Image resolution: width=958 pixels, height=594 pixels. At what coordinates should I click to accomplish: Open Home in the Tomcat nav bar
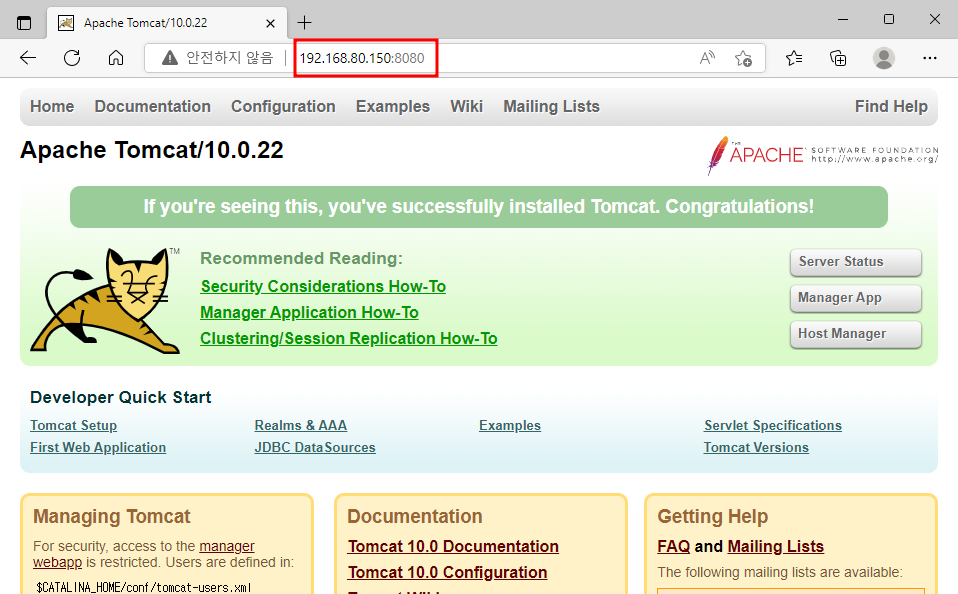coord(52,106)
